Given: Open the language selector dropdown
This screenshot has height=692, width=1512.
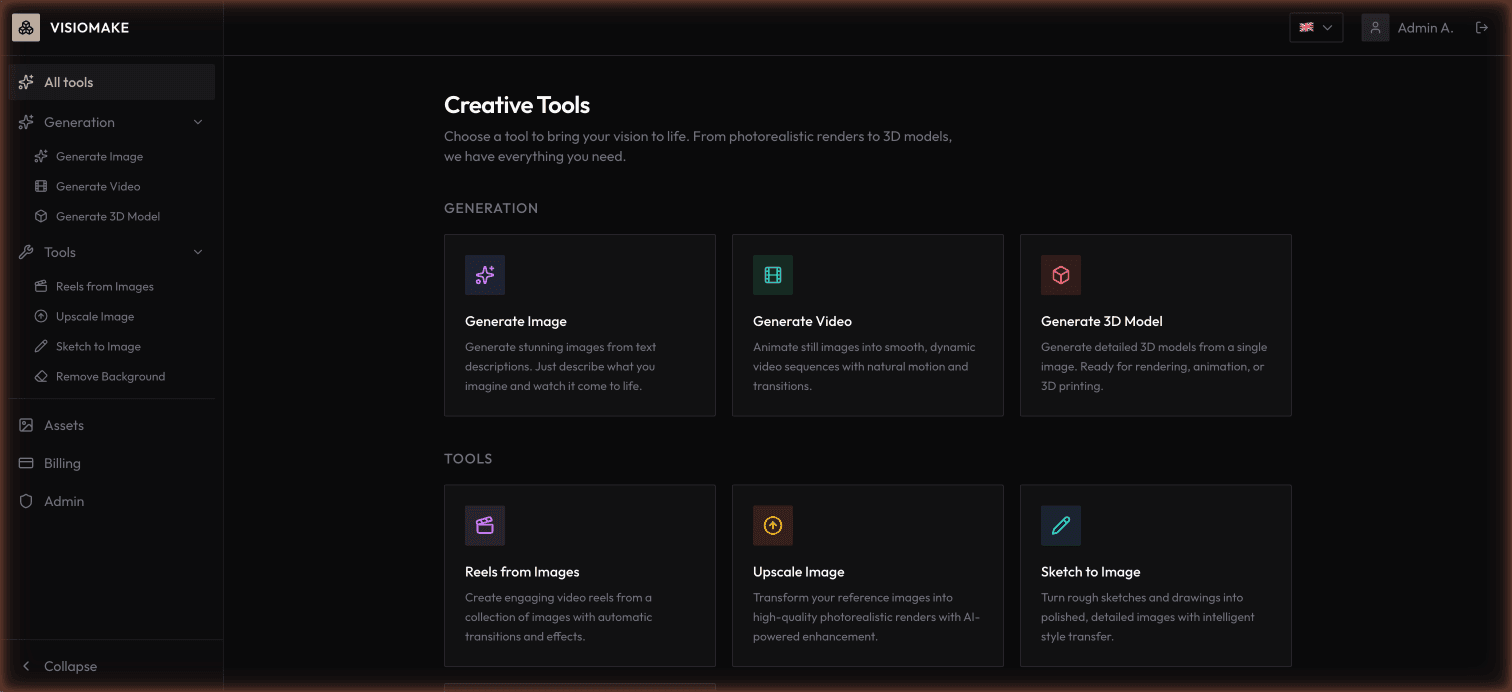Looking at the screenshot, I should click(x=1315, y=27).
